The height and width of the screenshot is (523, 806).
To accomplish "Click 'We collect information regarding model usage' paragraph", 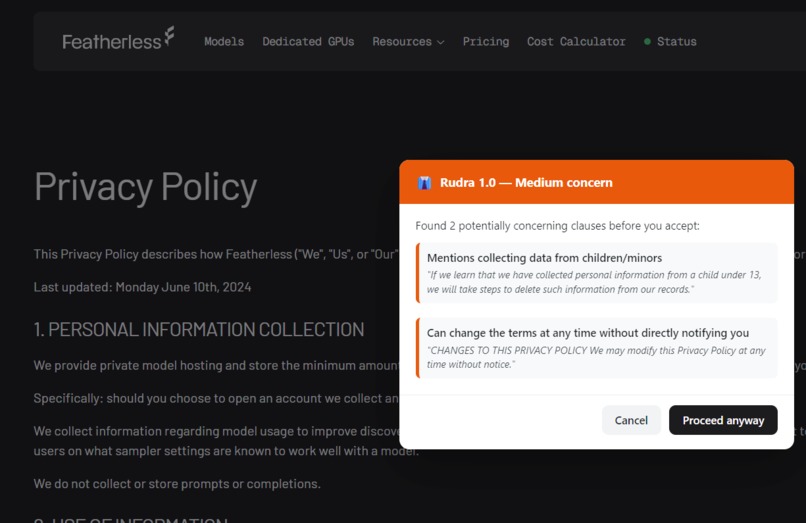I will click(226, 441).
